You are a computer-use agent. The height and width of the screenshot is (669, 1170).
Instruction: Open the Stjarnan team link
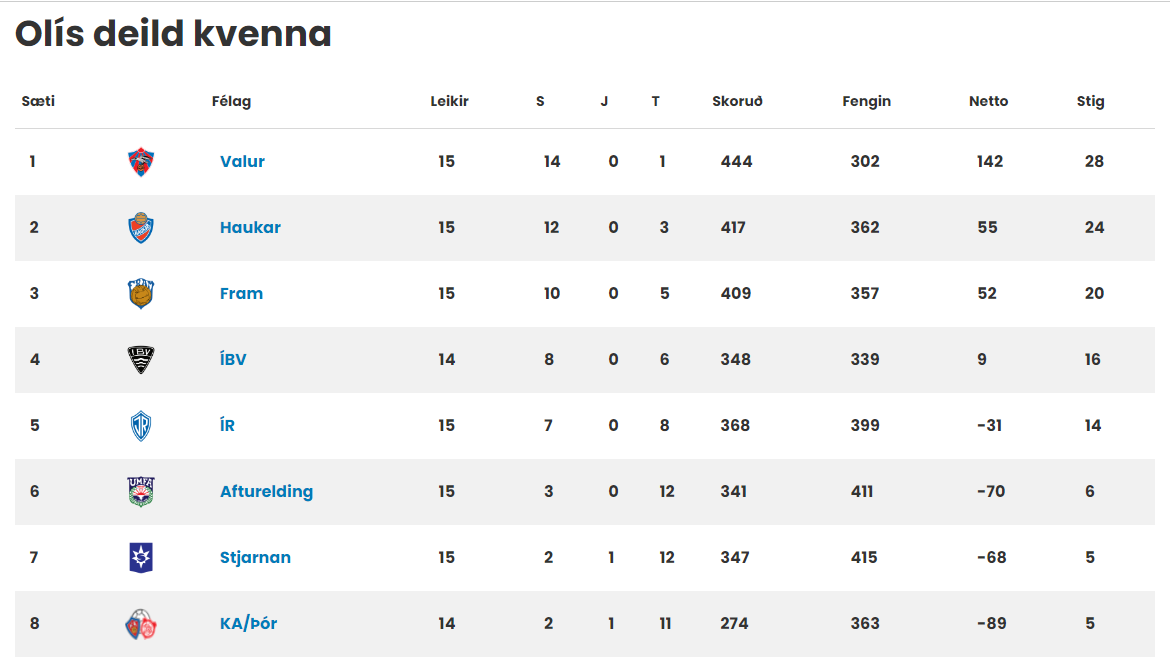coord(255,558)
